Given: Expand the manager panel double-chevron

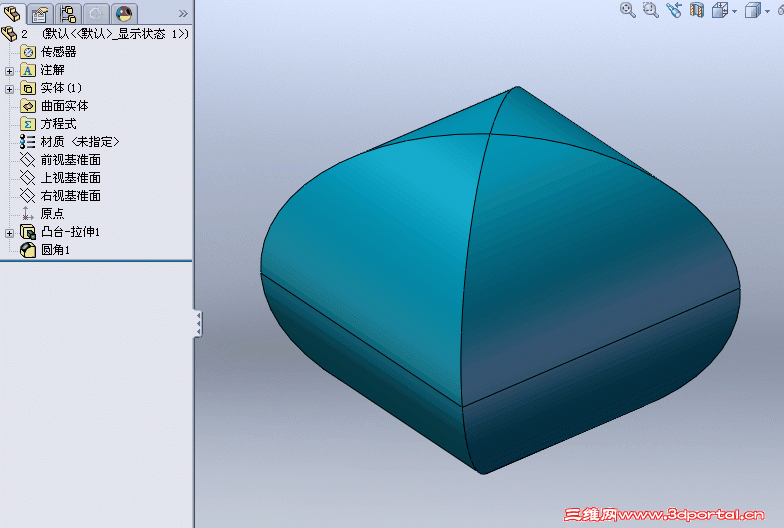Looking at the screenshot, I should [184, 14].
